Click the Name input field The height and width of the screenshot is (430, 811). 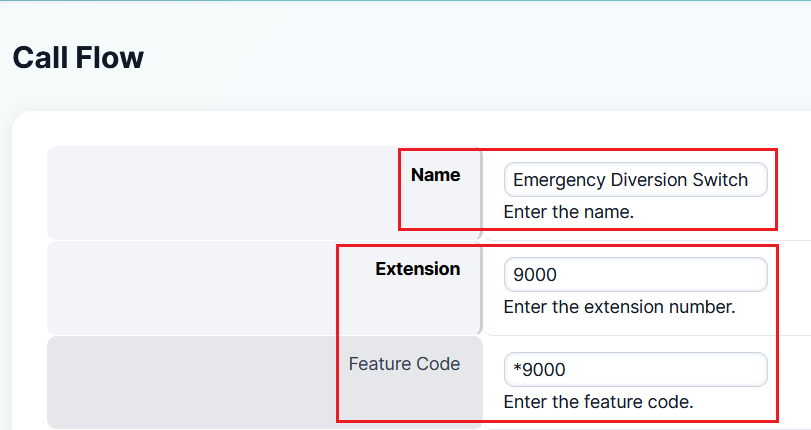click(x=635, y=180)
